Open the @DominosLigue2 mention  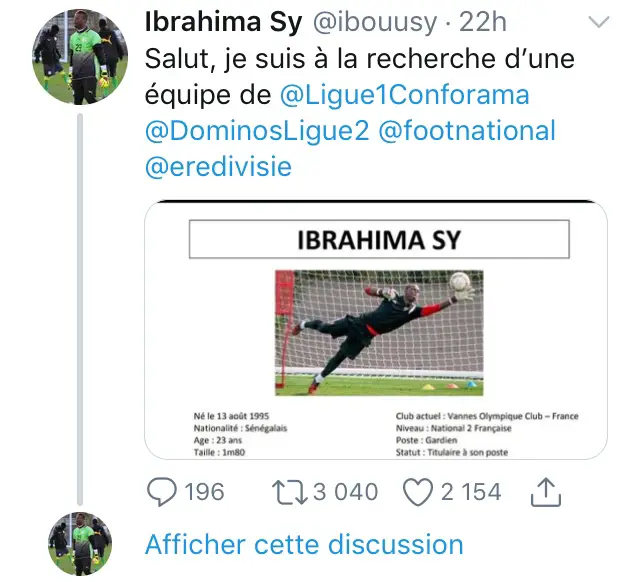point(257,131)
